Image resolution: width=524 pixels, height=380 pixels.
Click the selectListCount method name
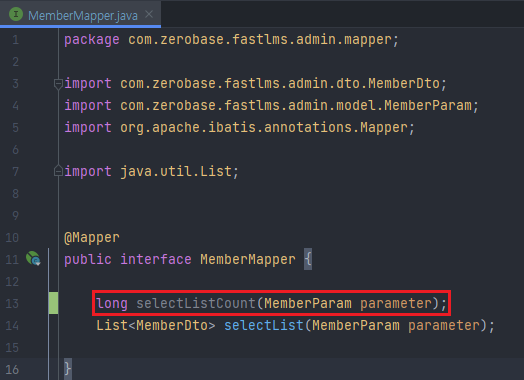(x=196, y=303)
